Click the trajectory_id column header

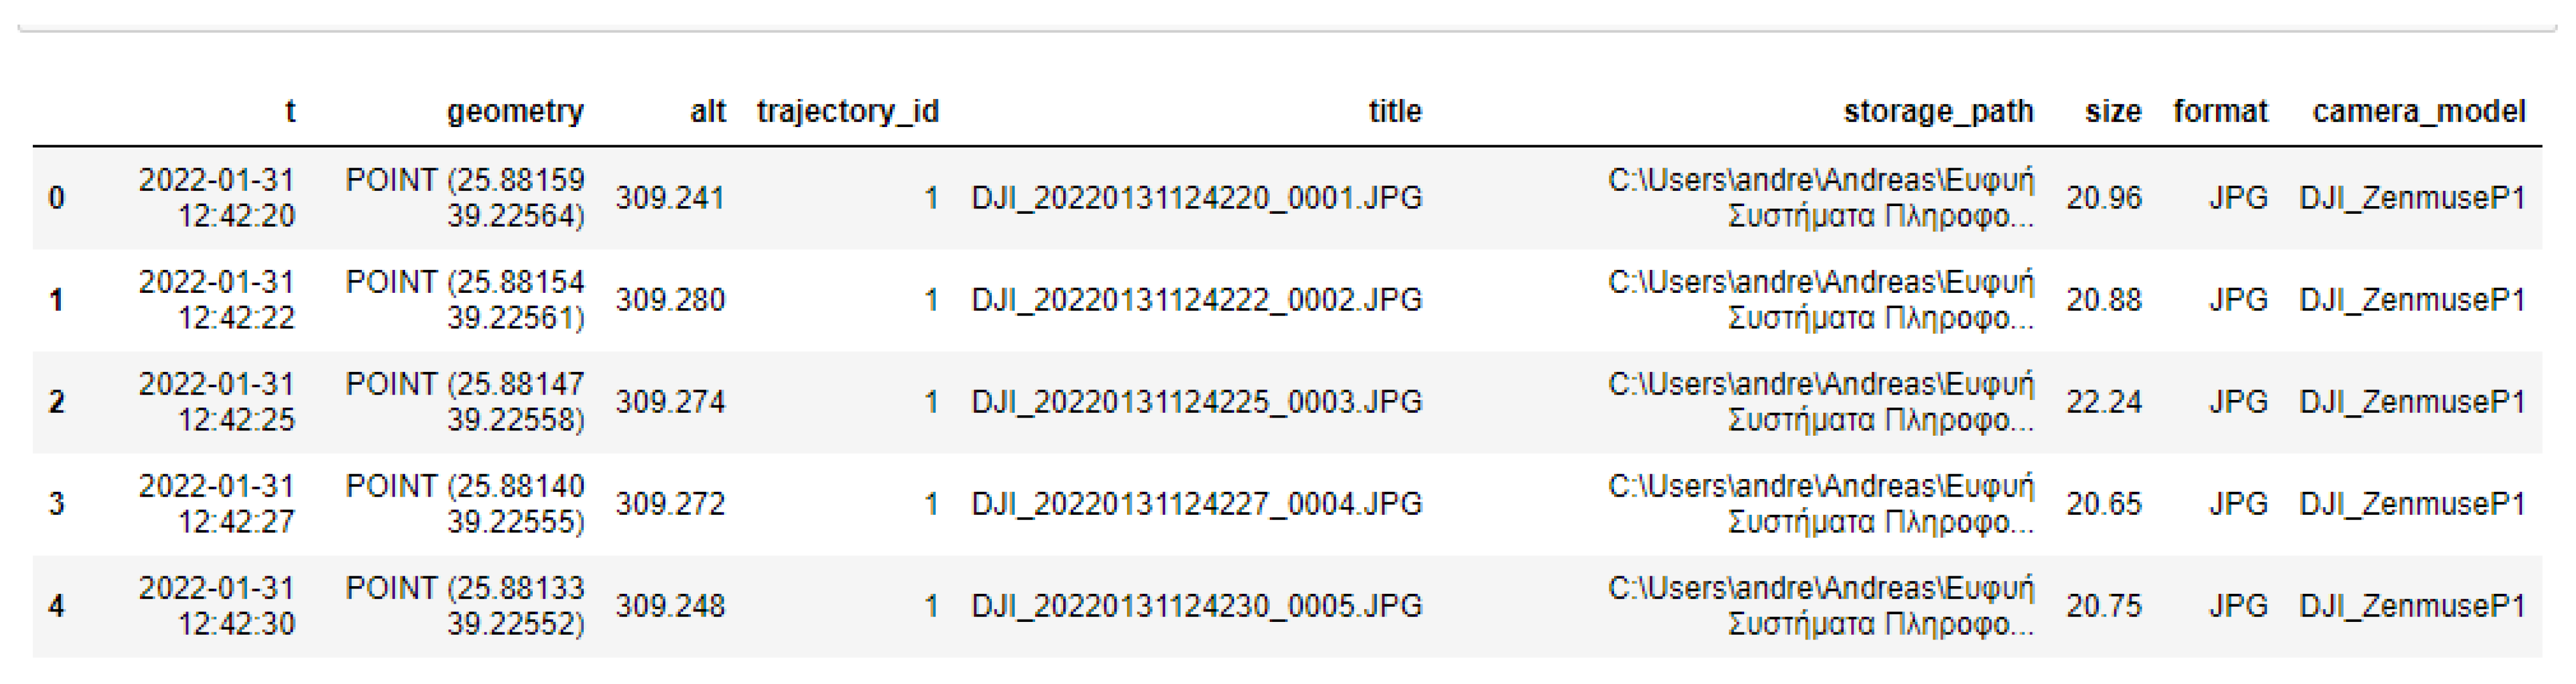click(x=847, y=111)
